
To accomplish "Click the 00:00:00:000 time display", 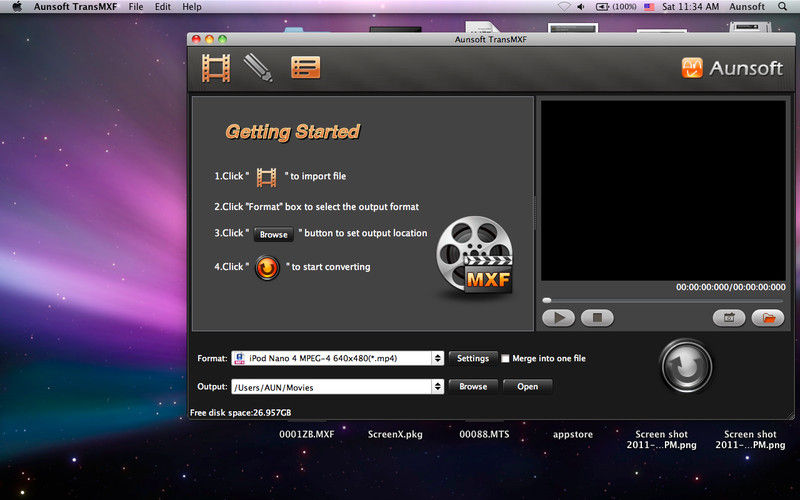I will 731,287.
